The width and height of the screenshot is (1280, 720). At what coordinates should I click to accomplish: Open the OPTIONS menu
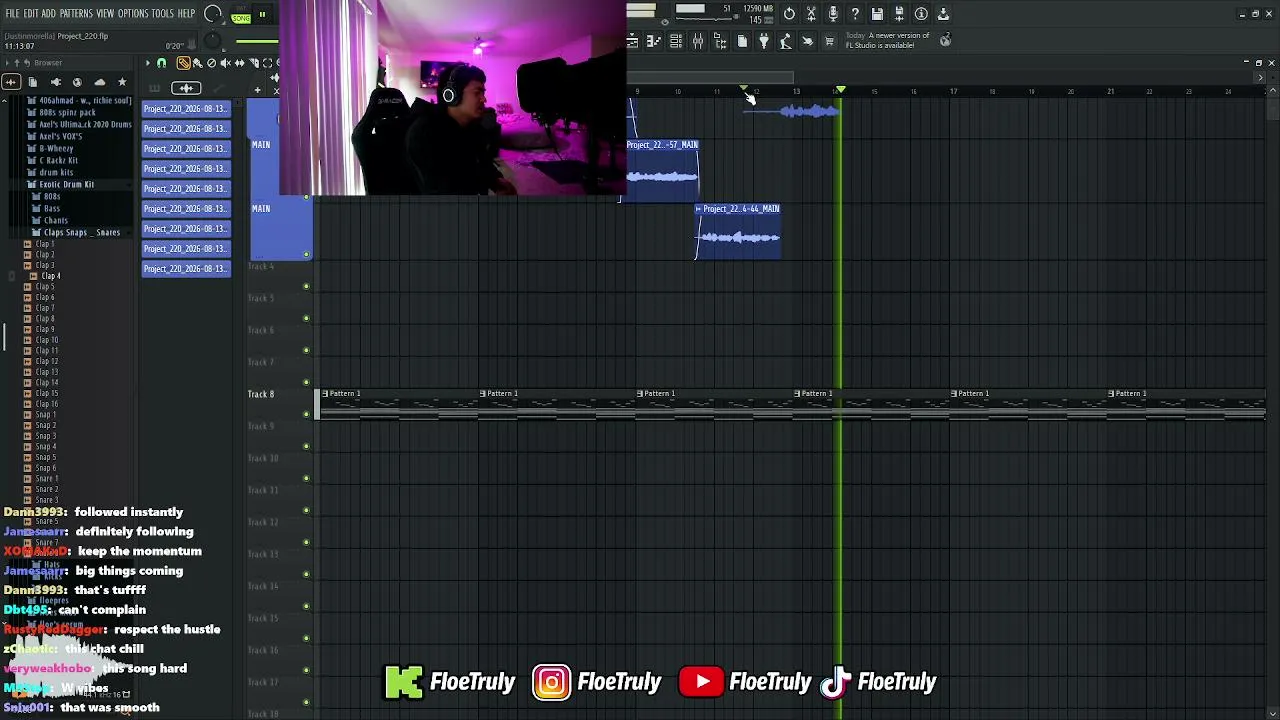pos(133,14)
